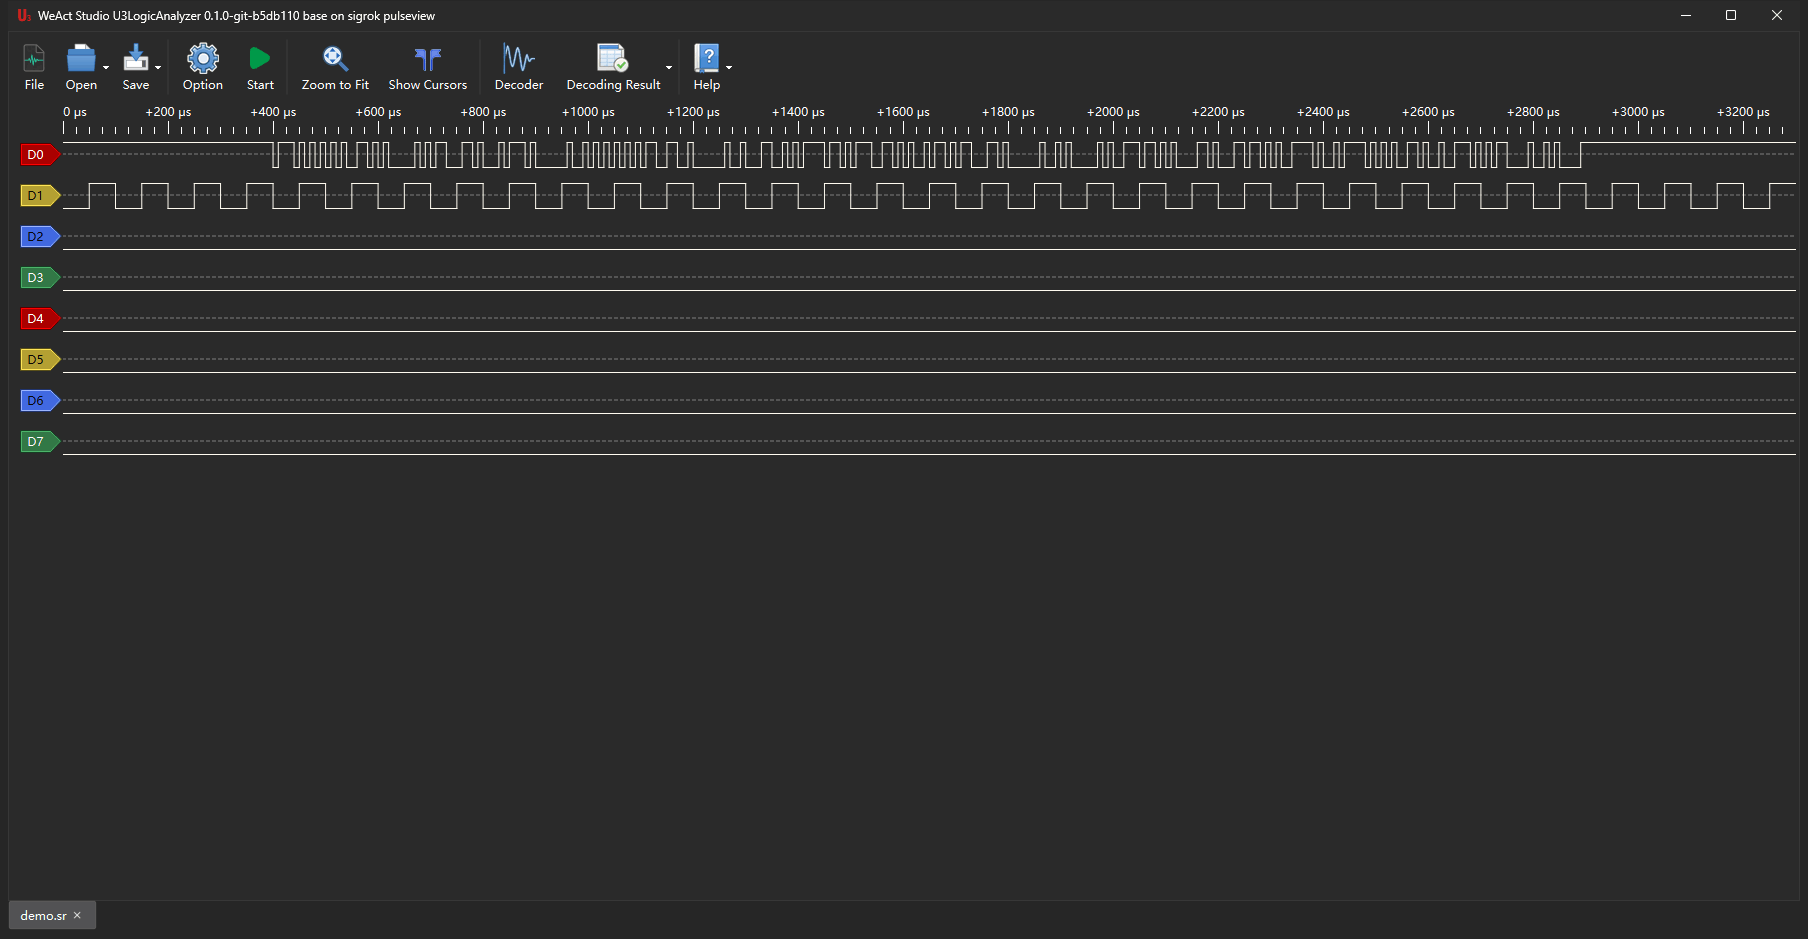Click the D1 clock waveform trace
The height and width of the screenshot is (939, 1808).
pyautogui.click(x=928, y=195)
